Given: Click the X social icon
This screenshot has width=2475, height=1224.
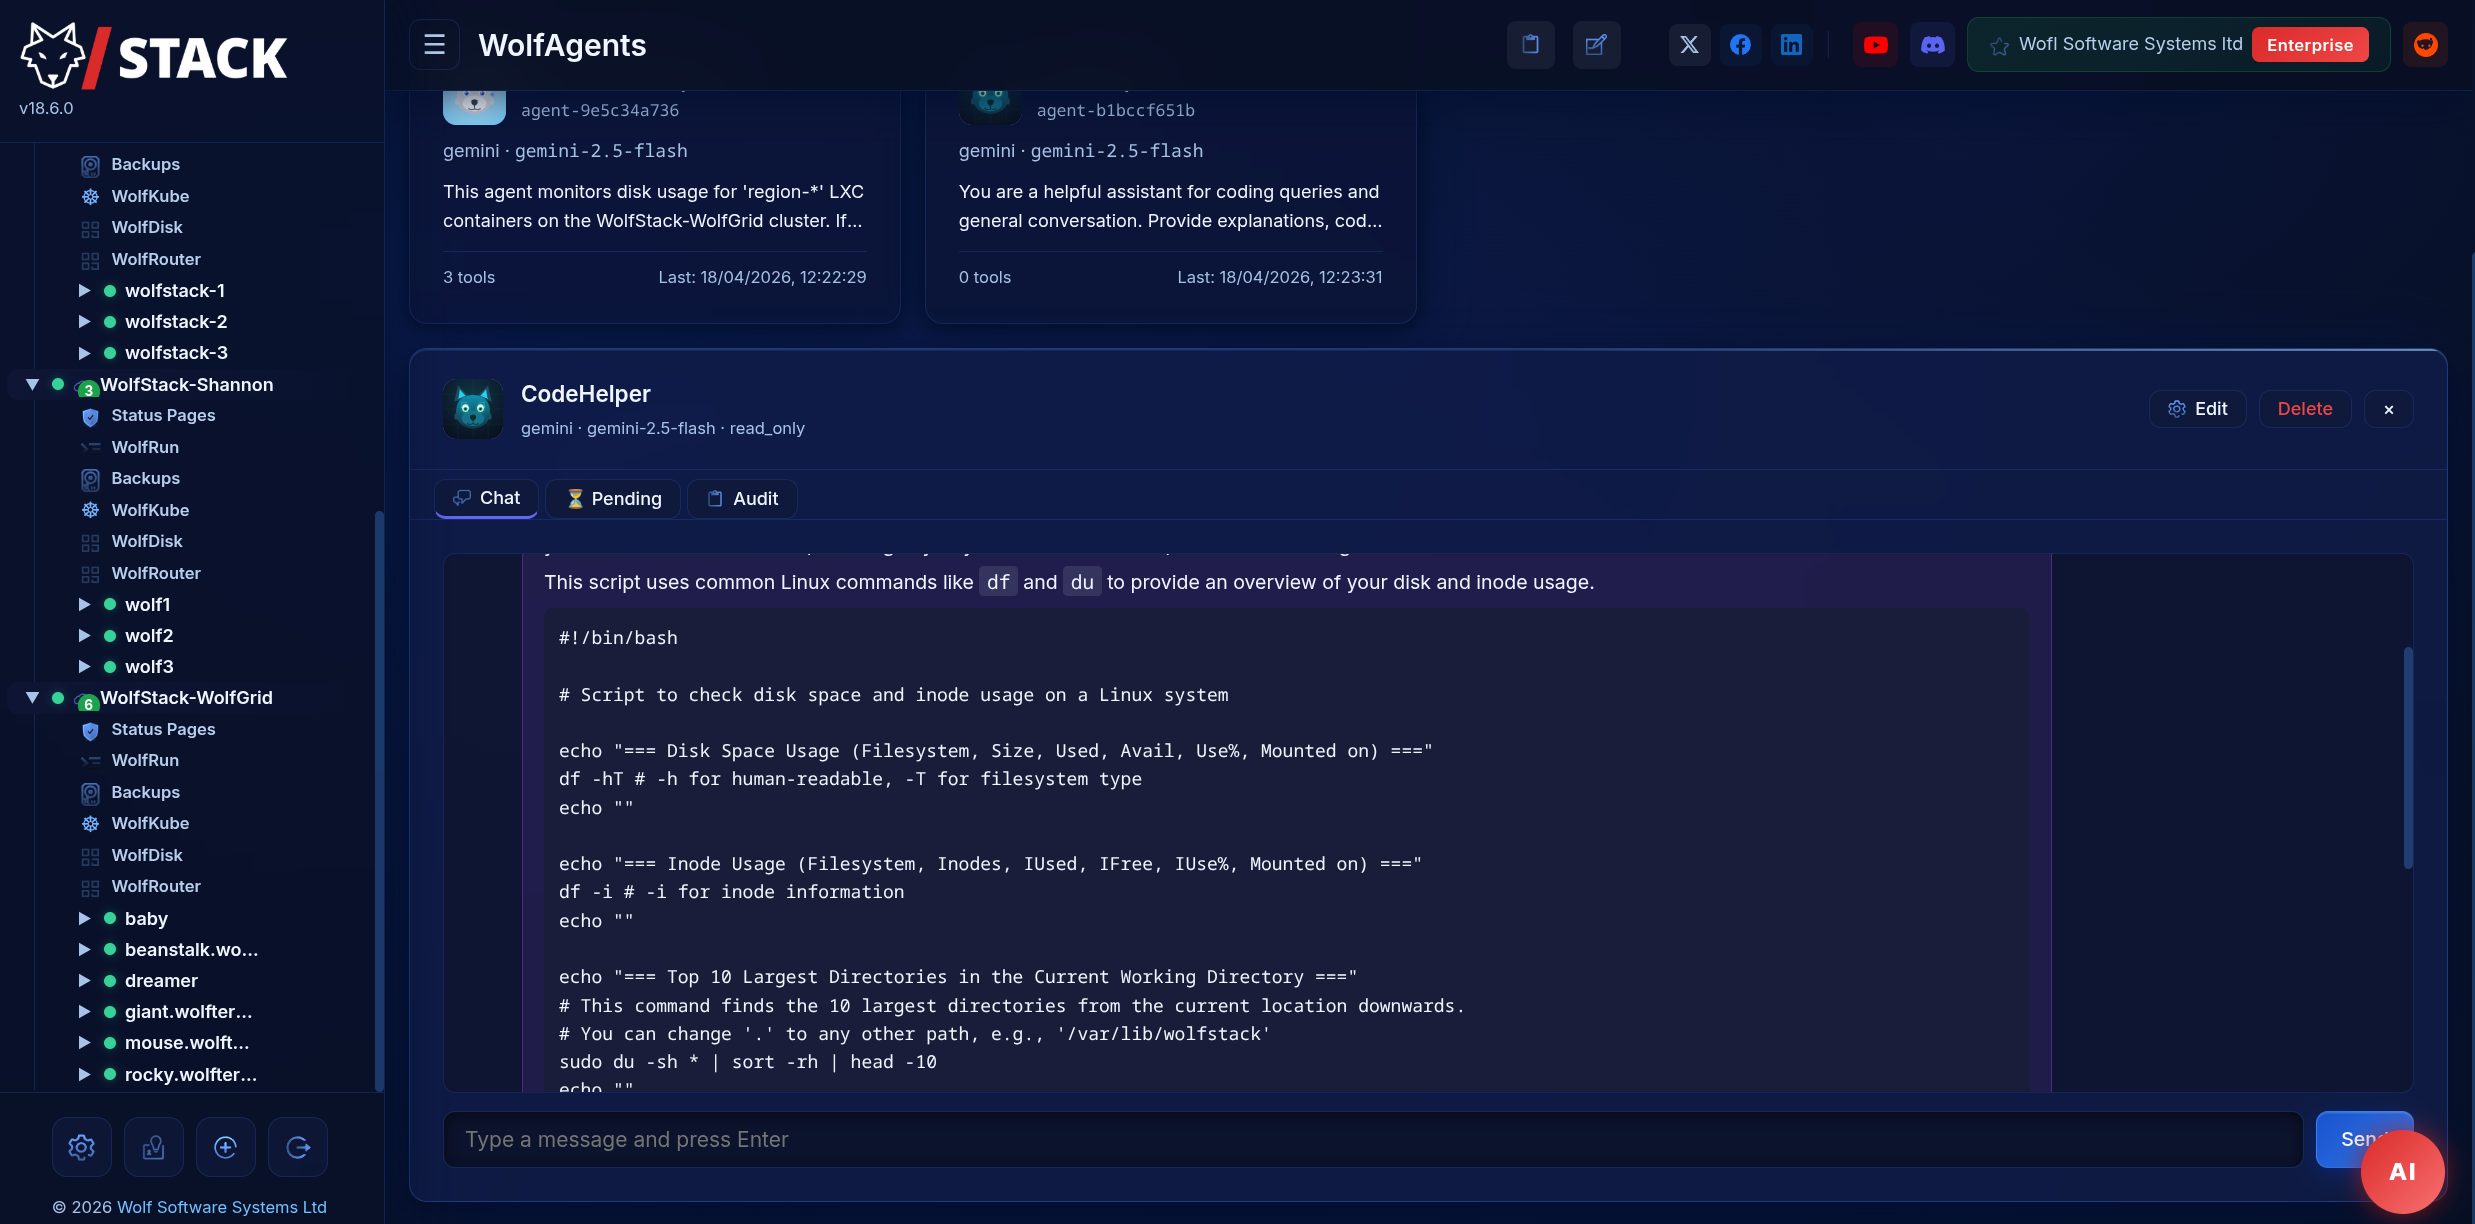Looking at the screenshot, I should (x=1689, y=45).
